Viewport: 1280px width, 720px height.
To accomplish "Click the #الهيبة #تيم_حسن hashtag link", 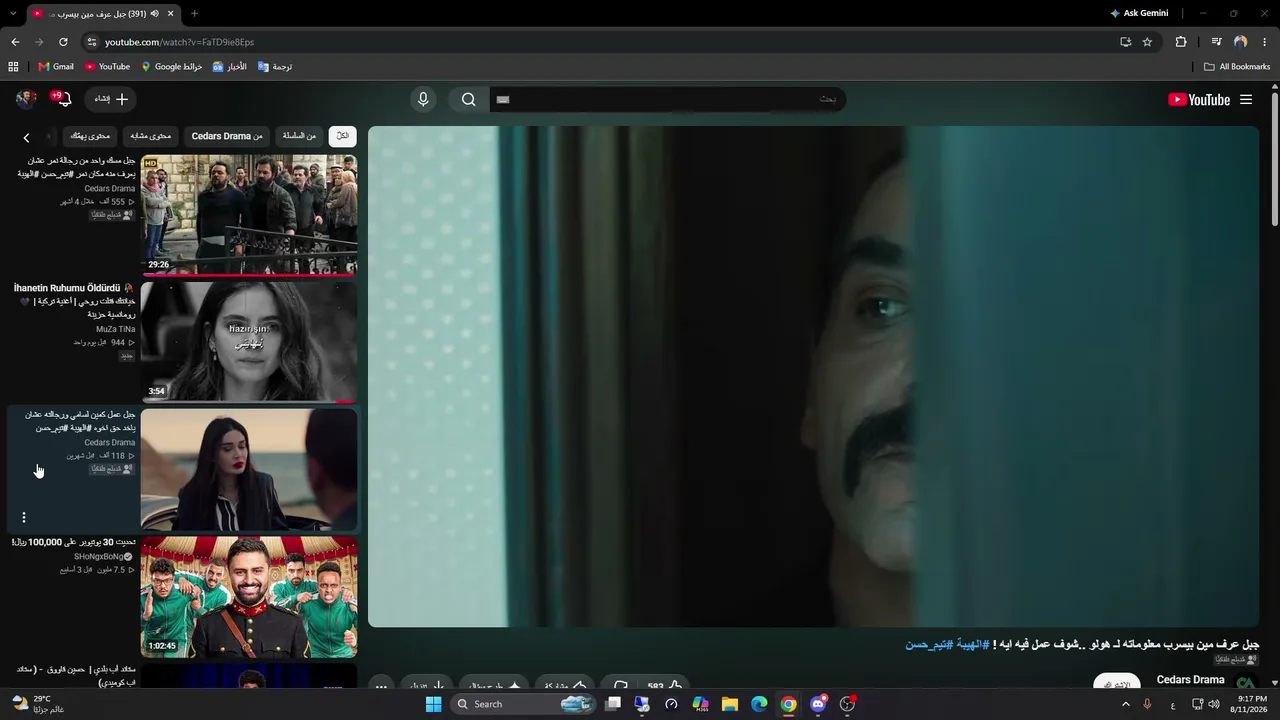I will (948, 645).
